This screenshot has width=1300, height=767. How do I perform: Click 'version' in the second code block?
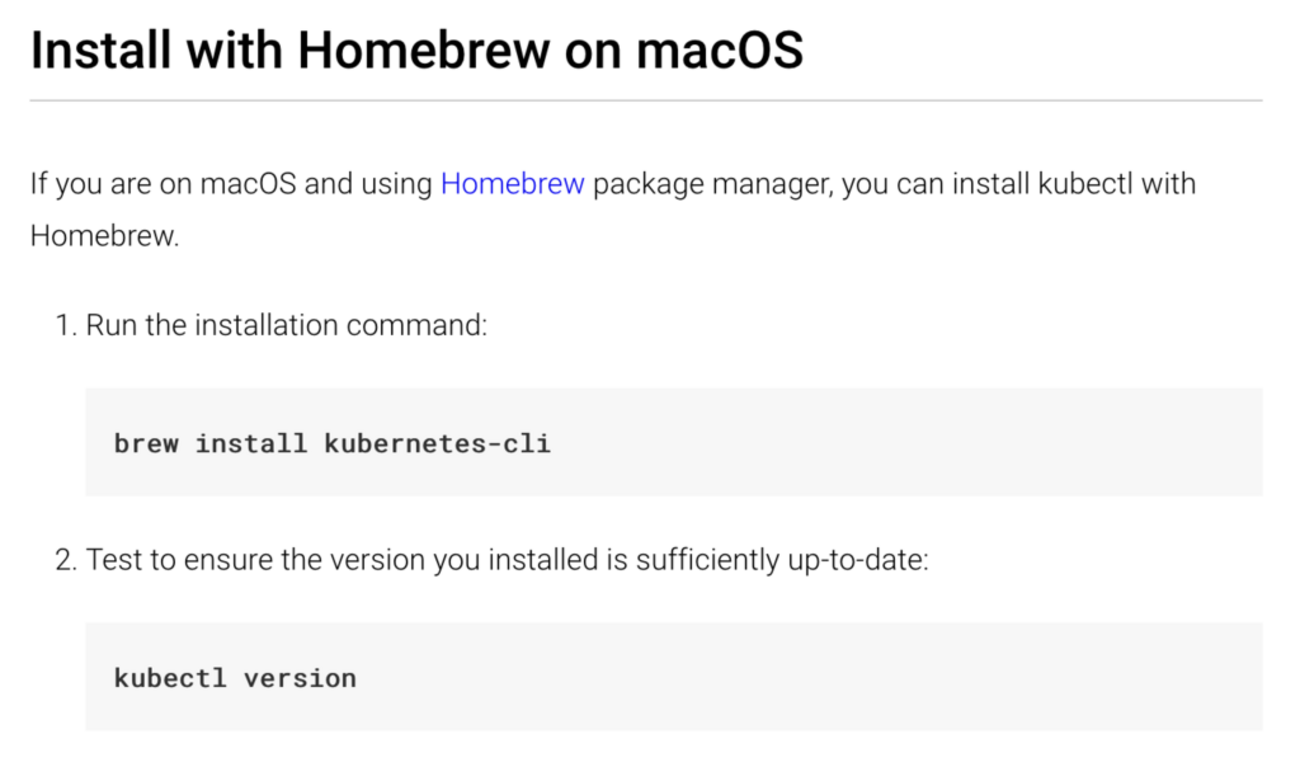point(300,678)
